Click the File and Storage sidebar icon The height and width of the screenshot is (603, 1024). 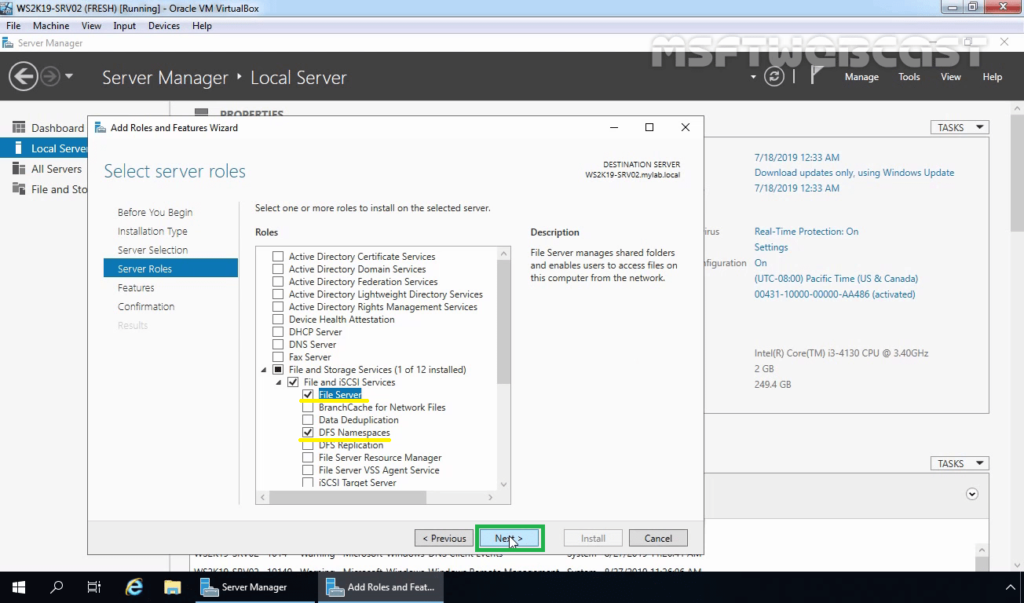point(19,189)
